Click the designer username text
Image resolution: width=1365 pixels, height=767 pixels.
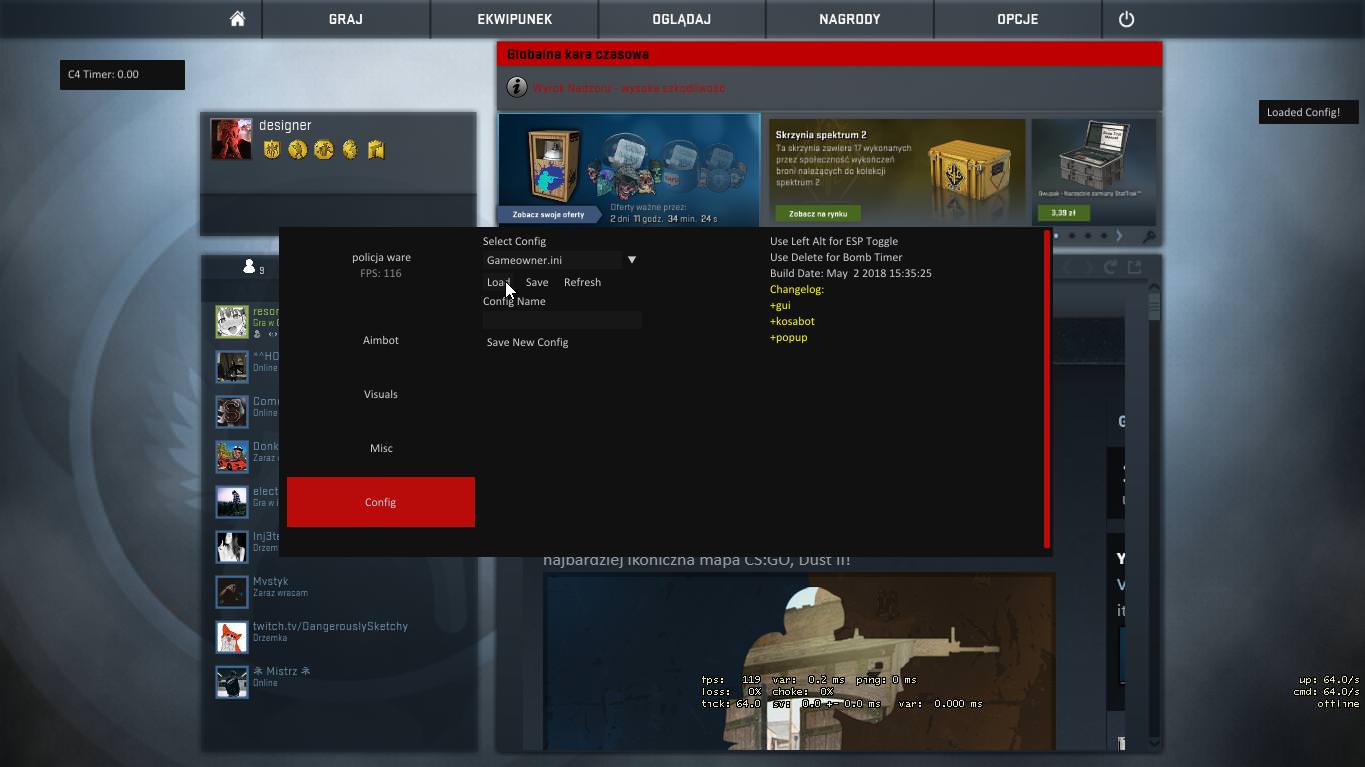(x=285, y=125)
